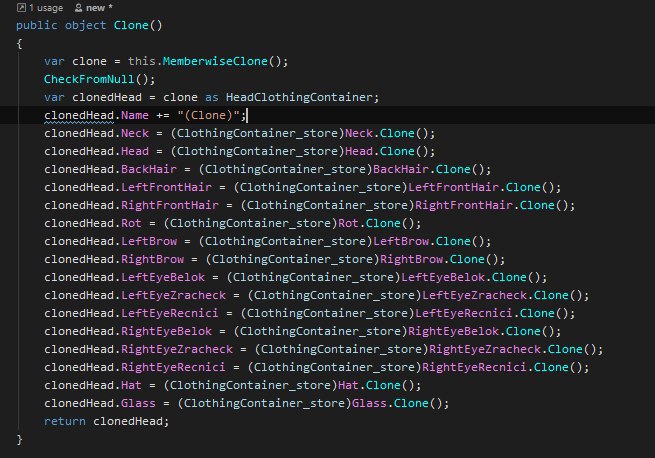Viewport: 655px width, 458px height.
Task: Click the opening brace of Clone method
Action: tap(19, 43)
